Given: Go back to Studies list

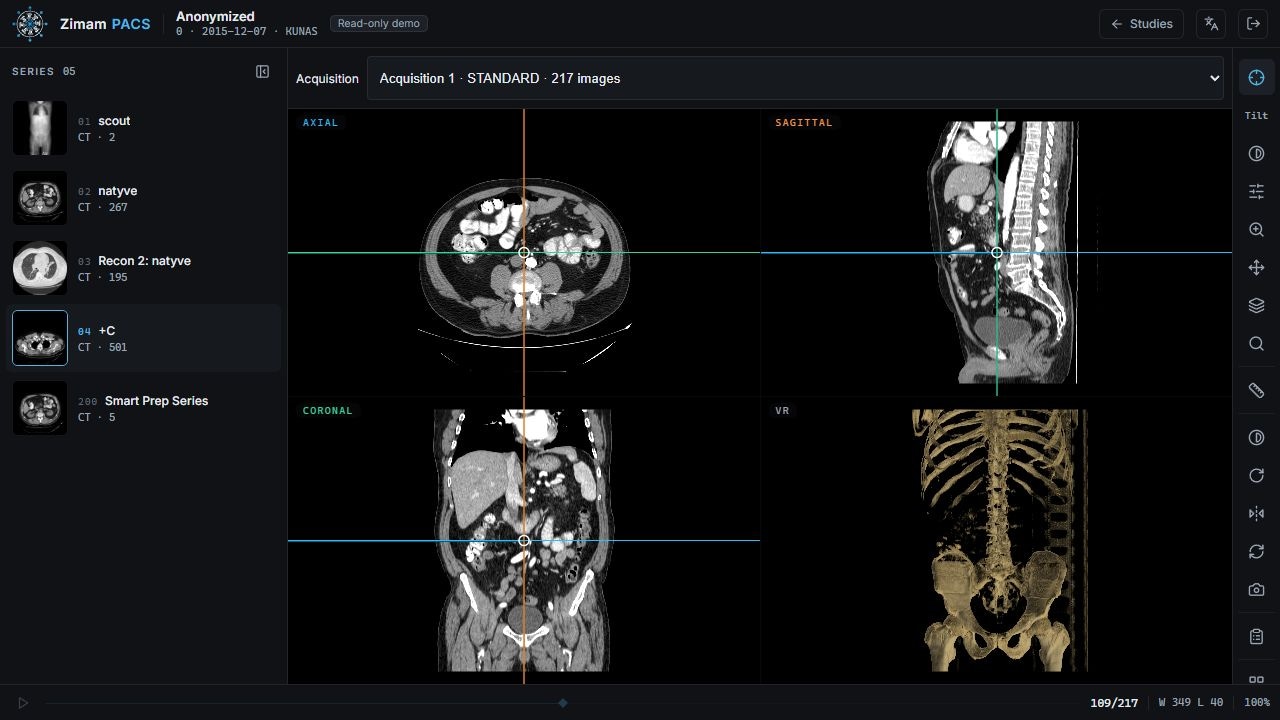Looking at the screenshot, I should [1141, 24].
